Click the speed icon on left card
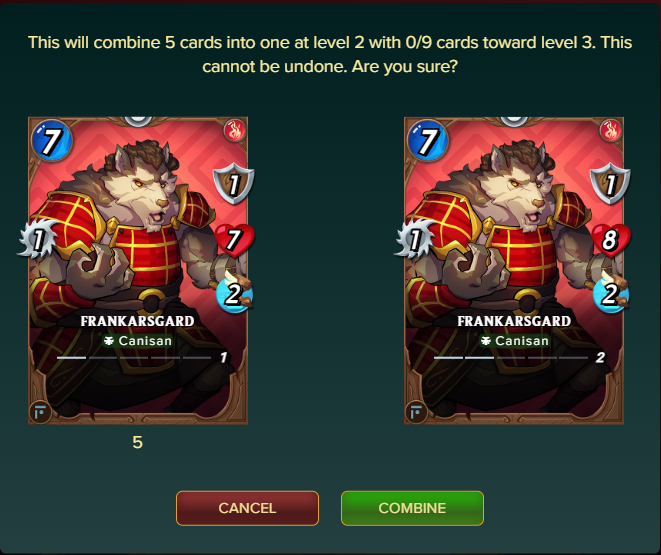The height and width of the screenshot is (555, 661). click(234, 293)
